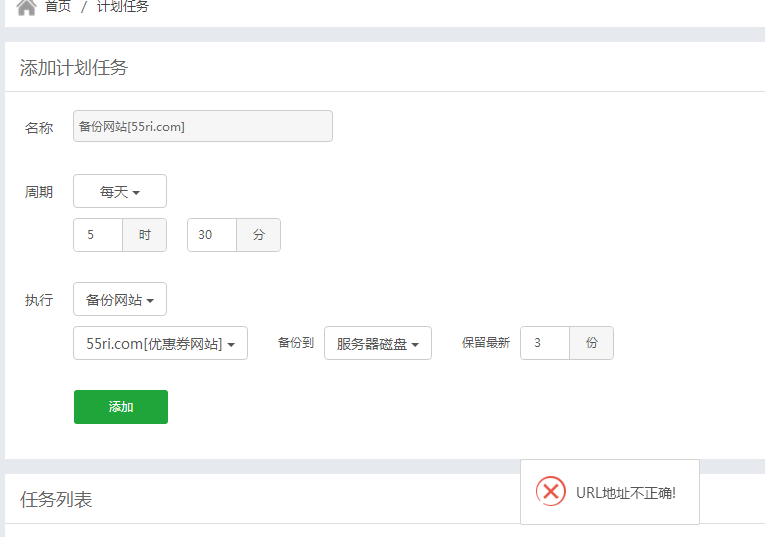Click the 周期 label
The height and width of the screenshot is (537, 765).
coord(39,192)
